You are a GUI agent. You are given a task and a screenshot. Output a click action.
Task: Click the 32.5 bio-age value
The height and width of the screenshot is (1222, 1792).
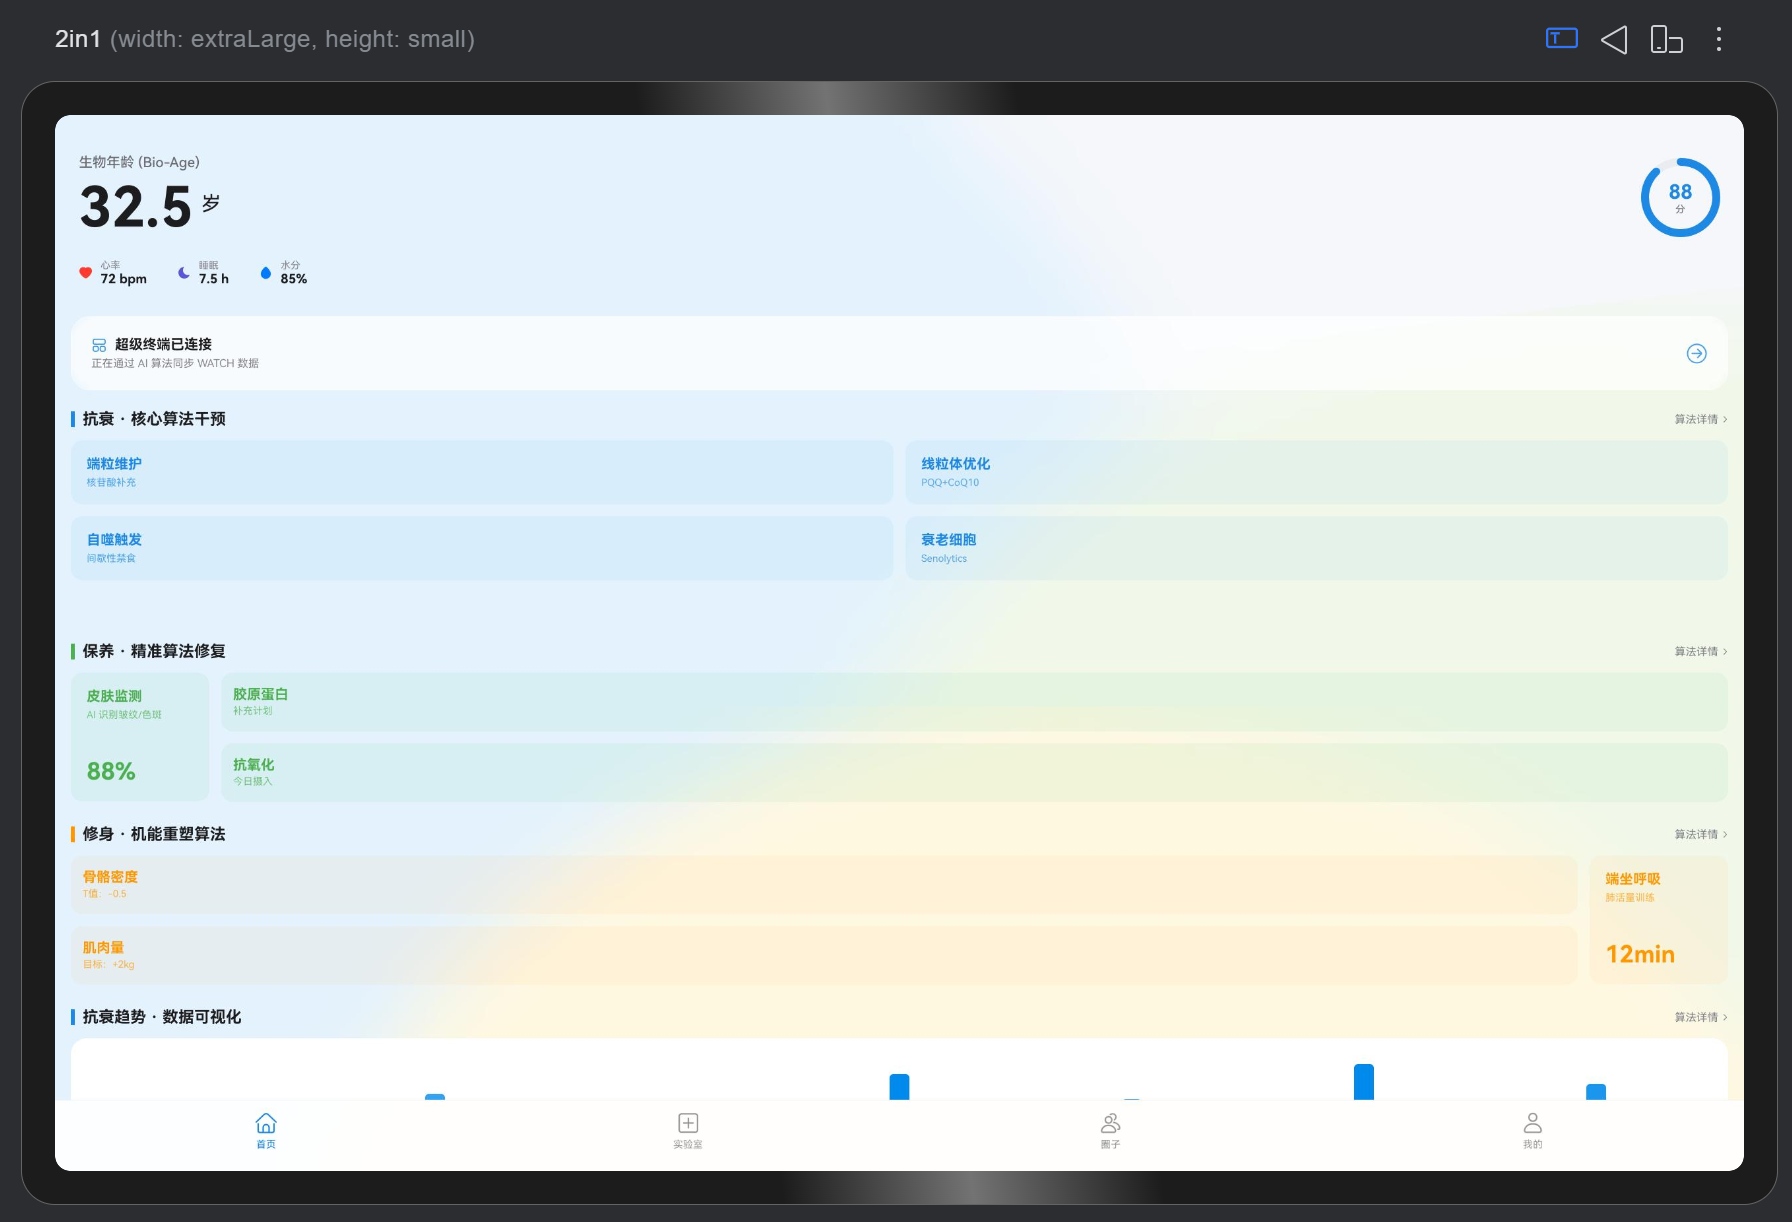136,207
